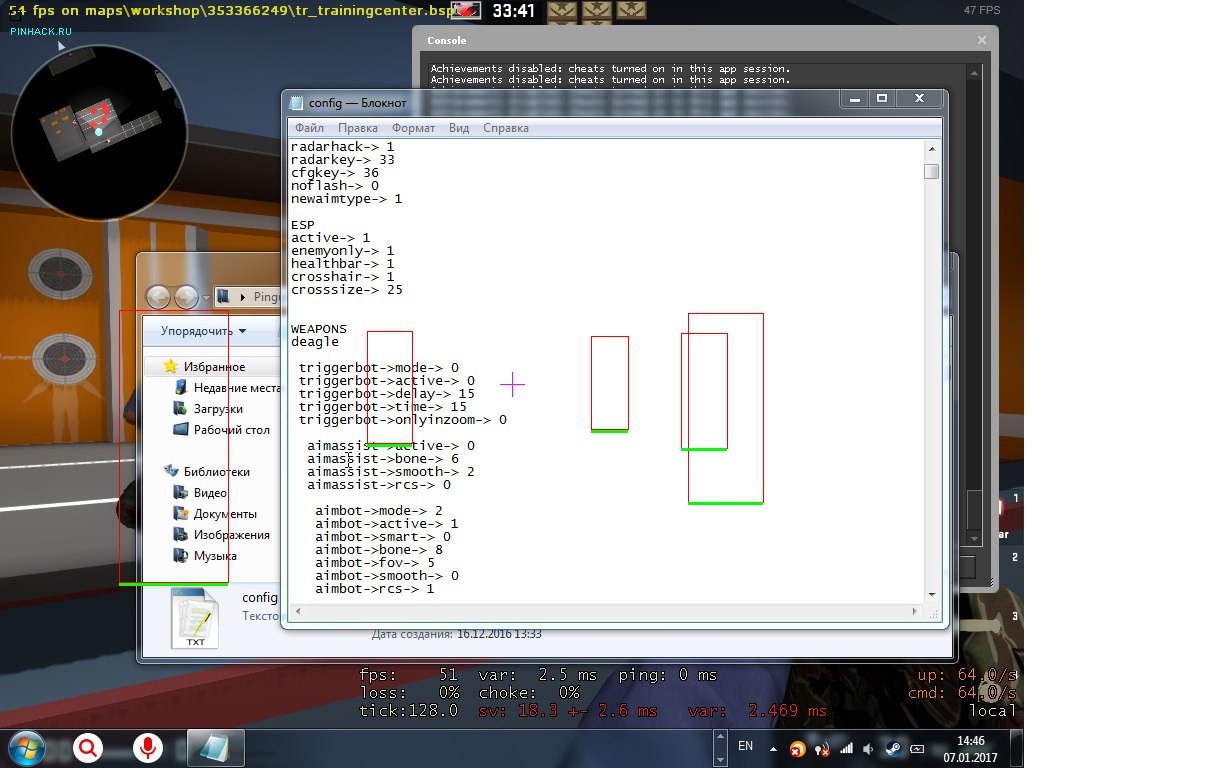Click Explorer back navigation arrow
The height and width of the screenshot is (768, 1223).
160,297
